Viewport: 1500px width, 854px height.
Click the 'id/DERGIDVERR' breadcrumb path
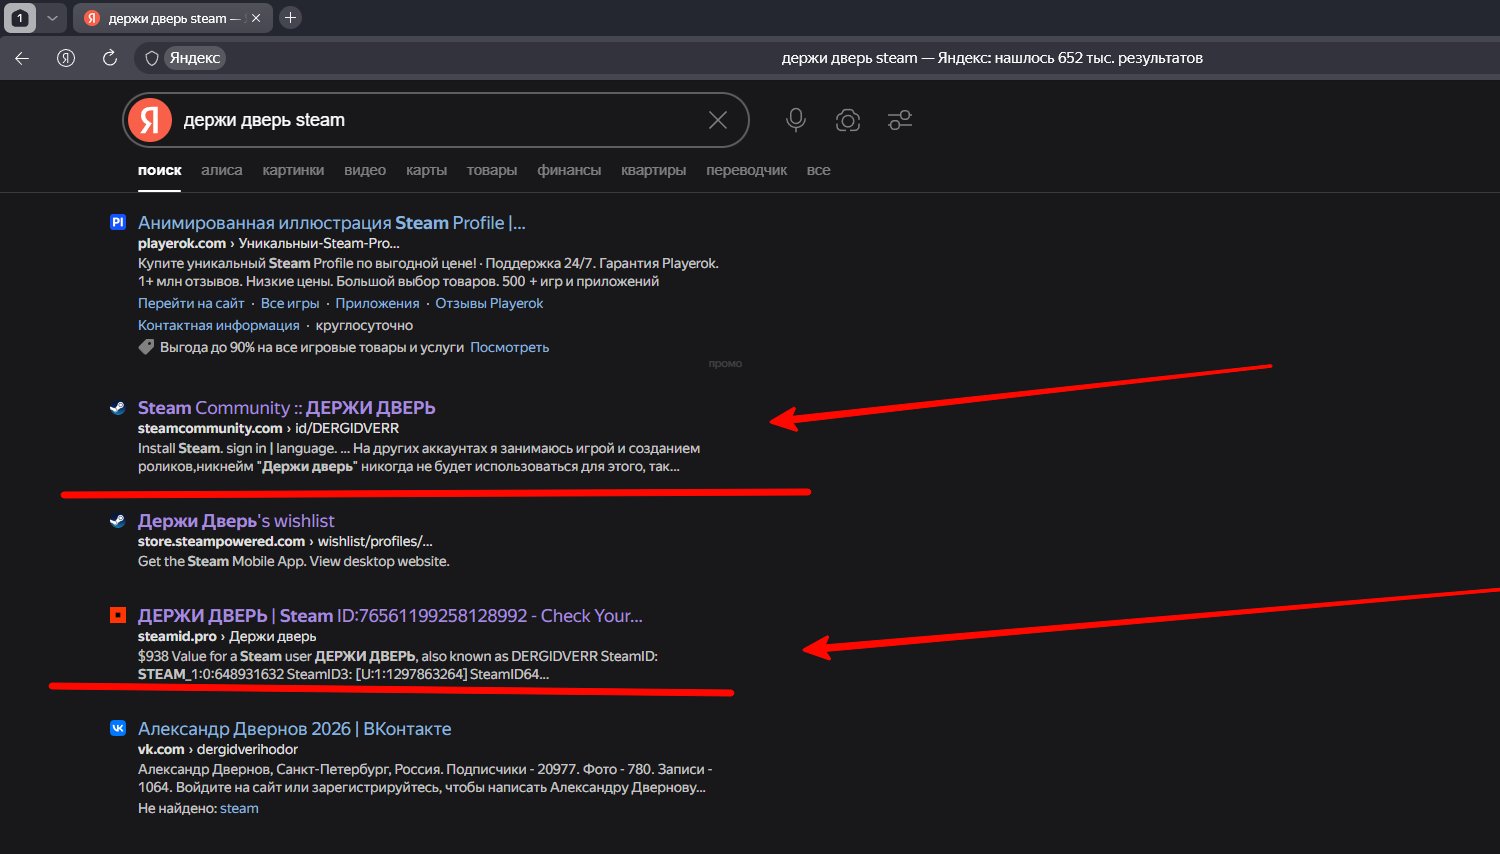tap(347, 428)
